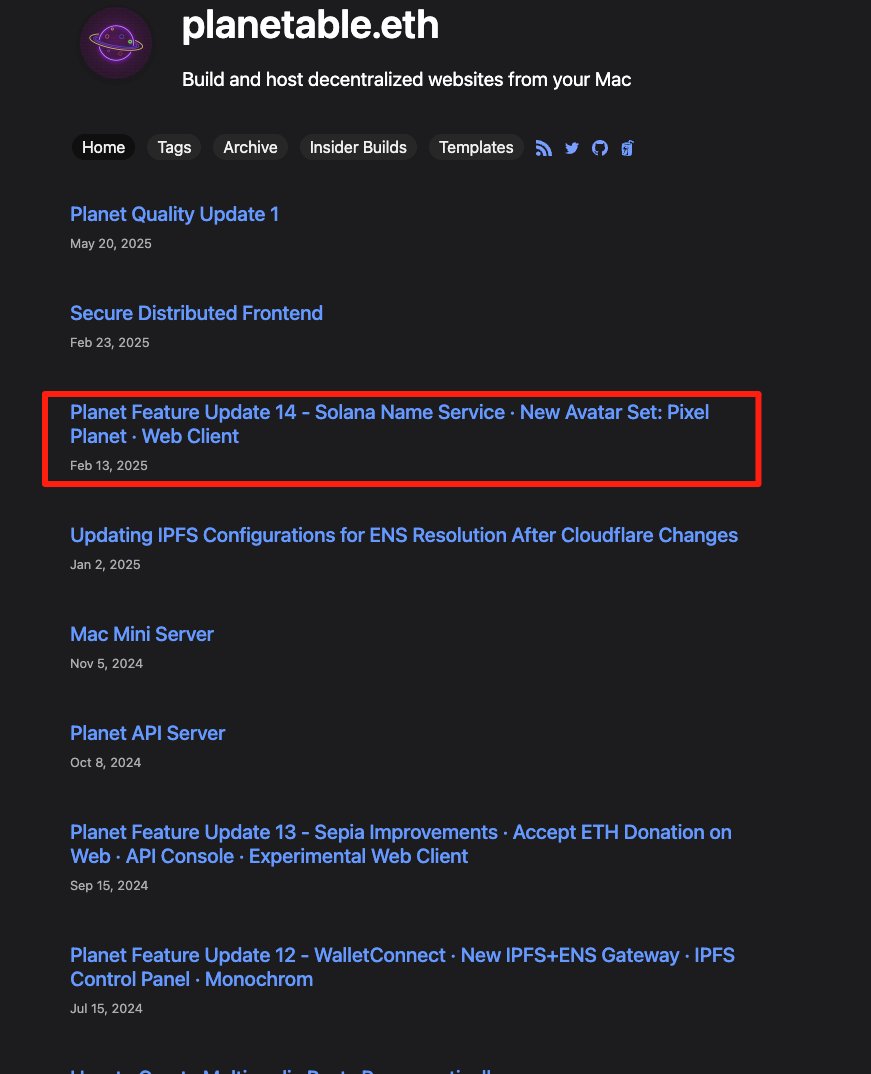Click the tagline about decentralized websites
The height and width of the screenshot is (1074, 871).
coord(406,79)
